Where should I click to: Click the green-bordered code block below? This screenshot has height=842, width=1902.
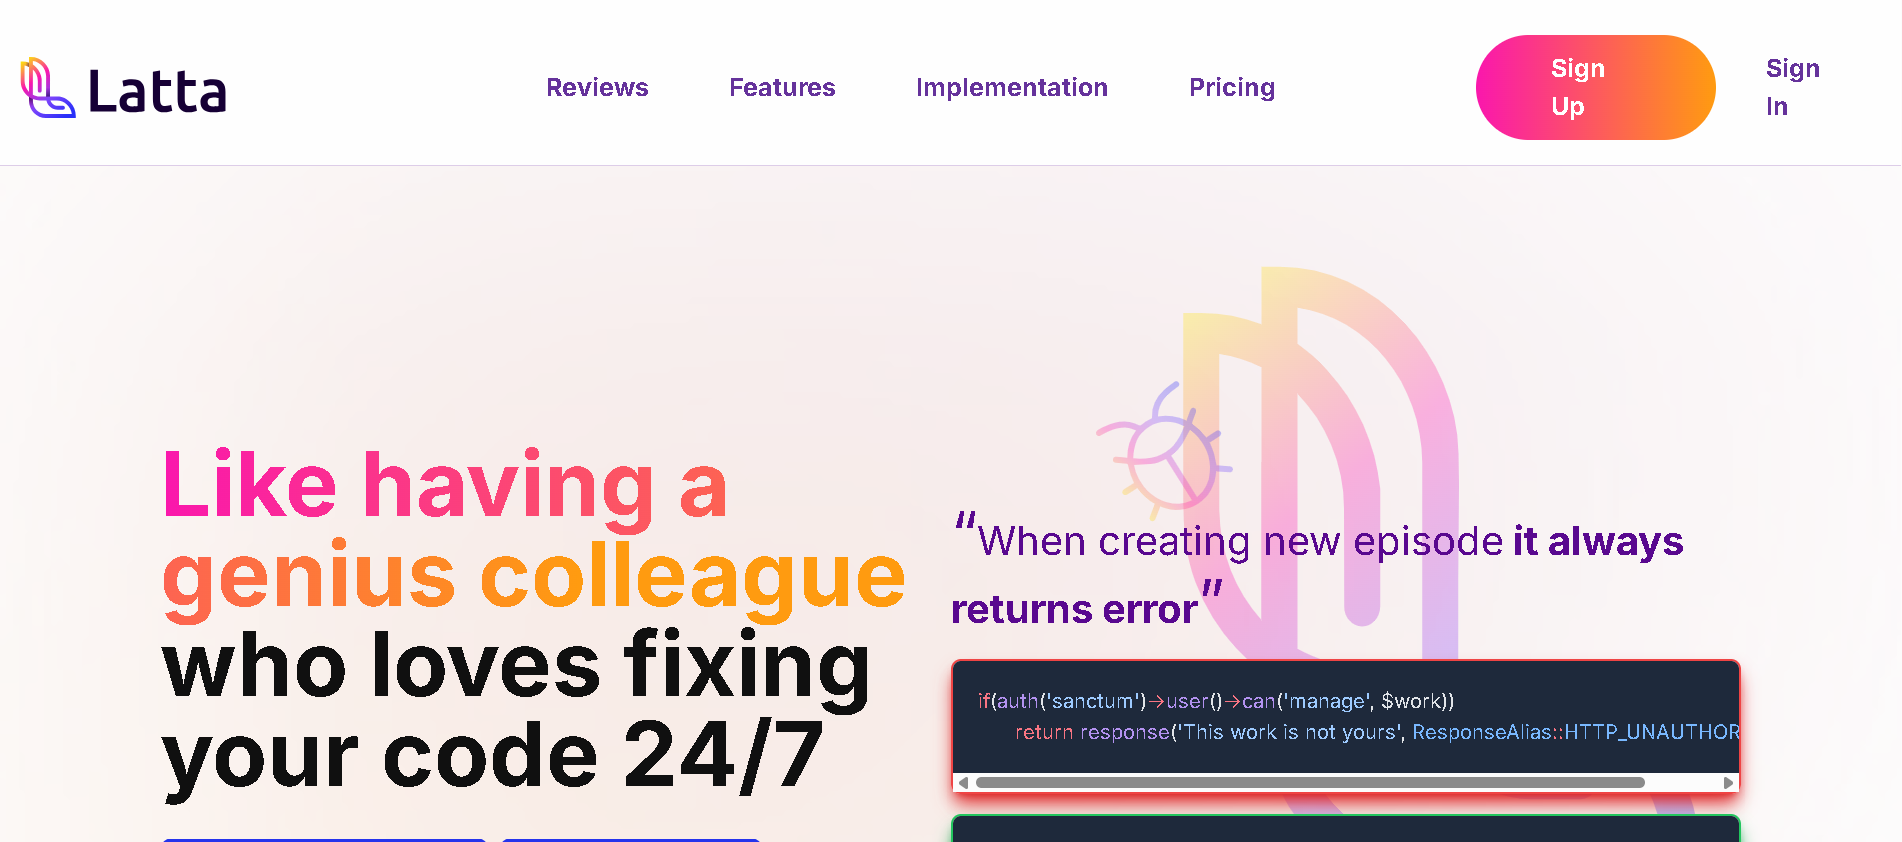tap(1346, 828)
